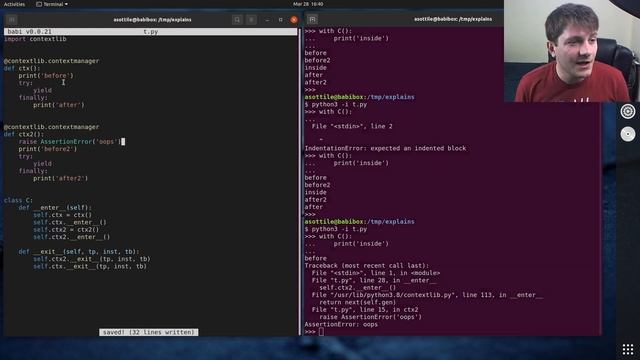Screen dimensions: 640x360
Task: Click the 'babi v0.0.21' editor header text
Action: click(30, 31)
